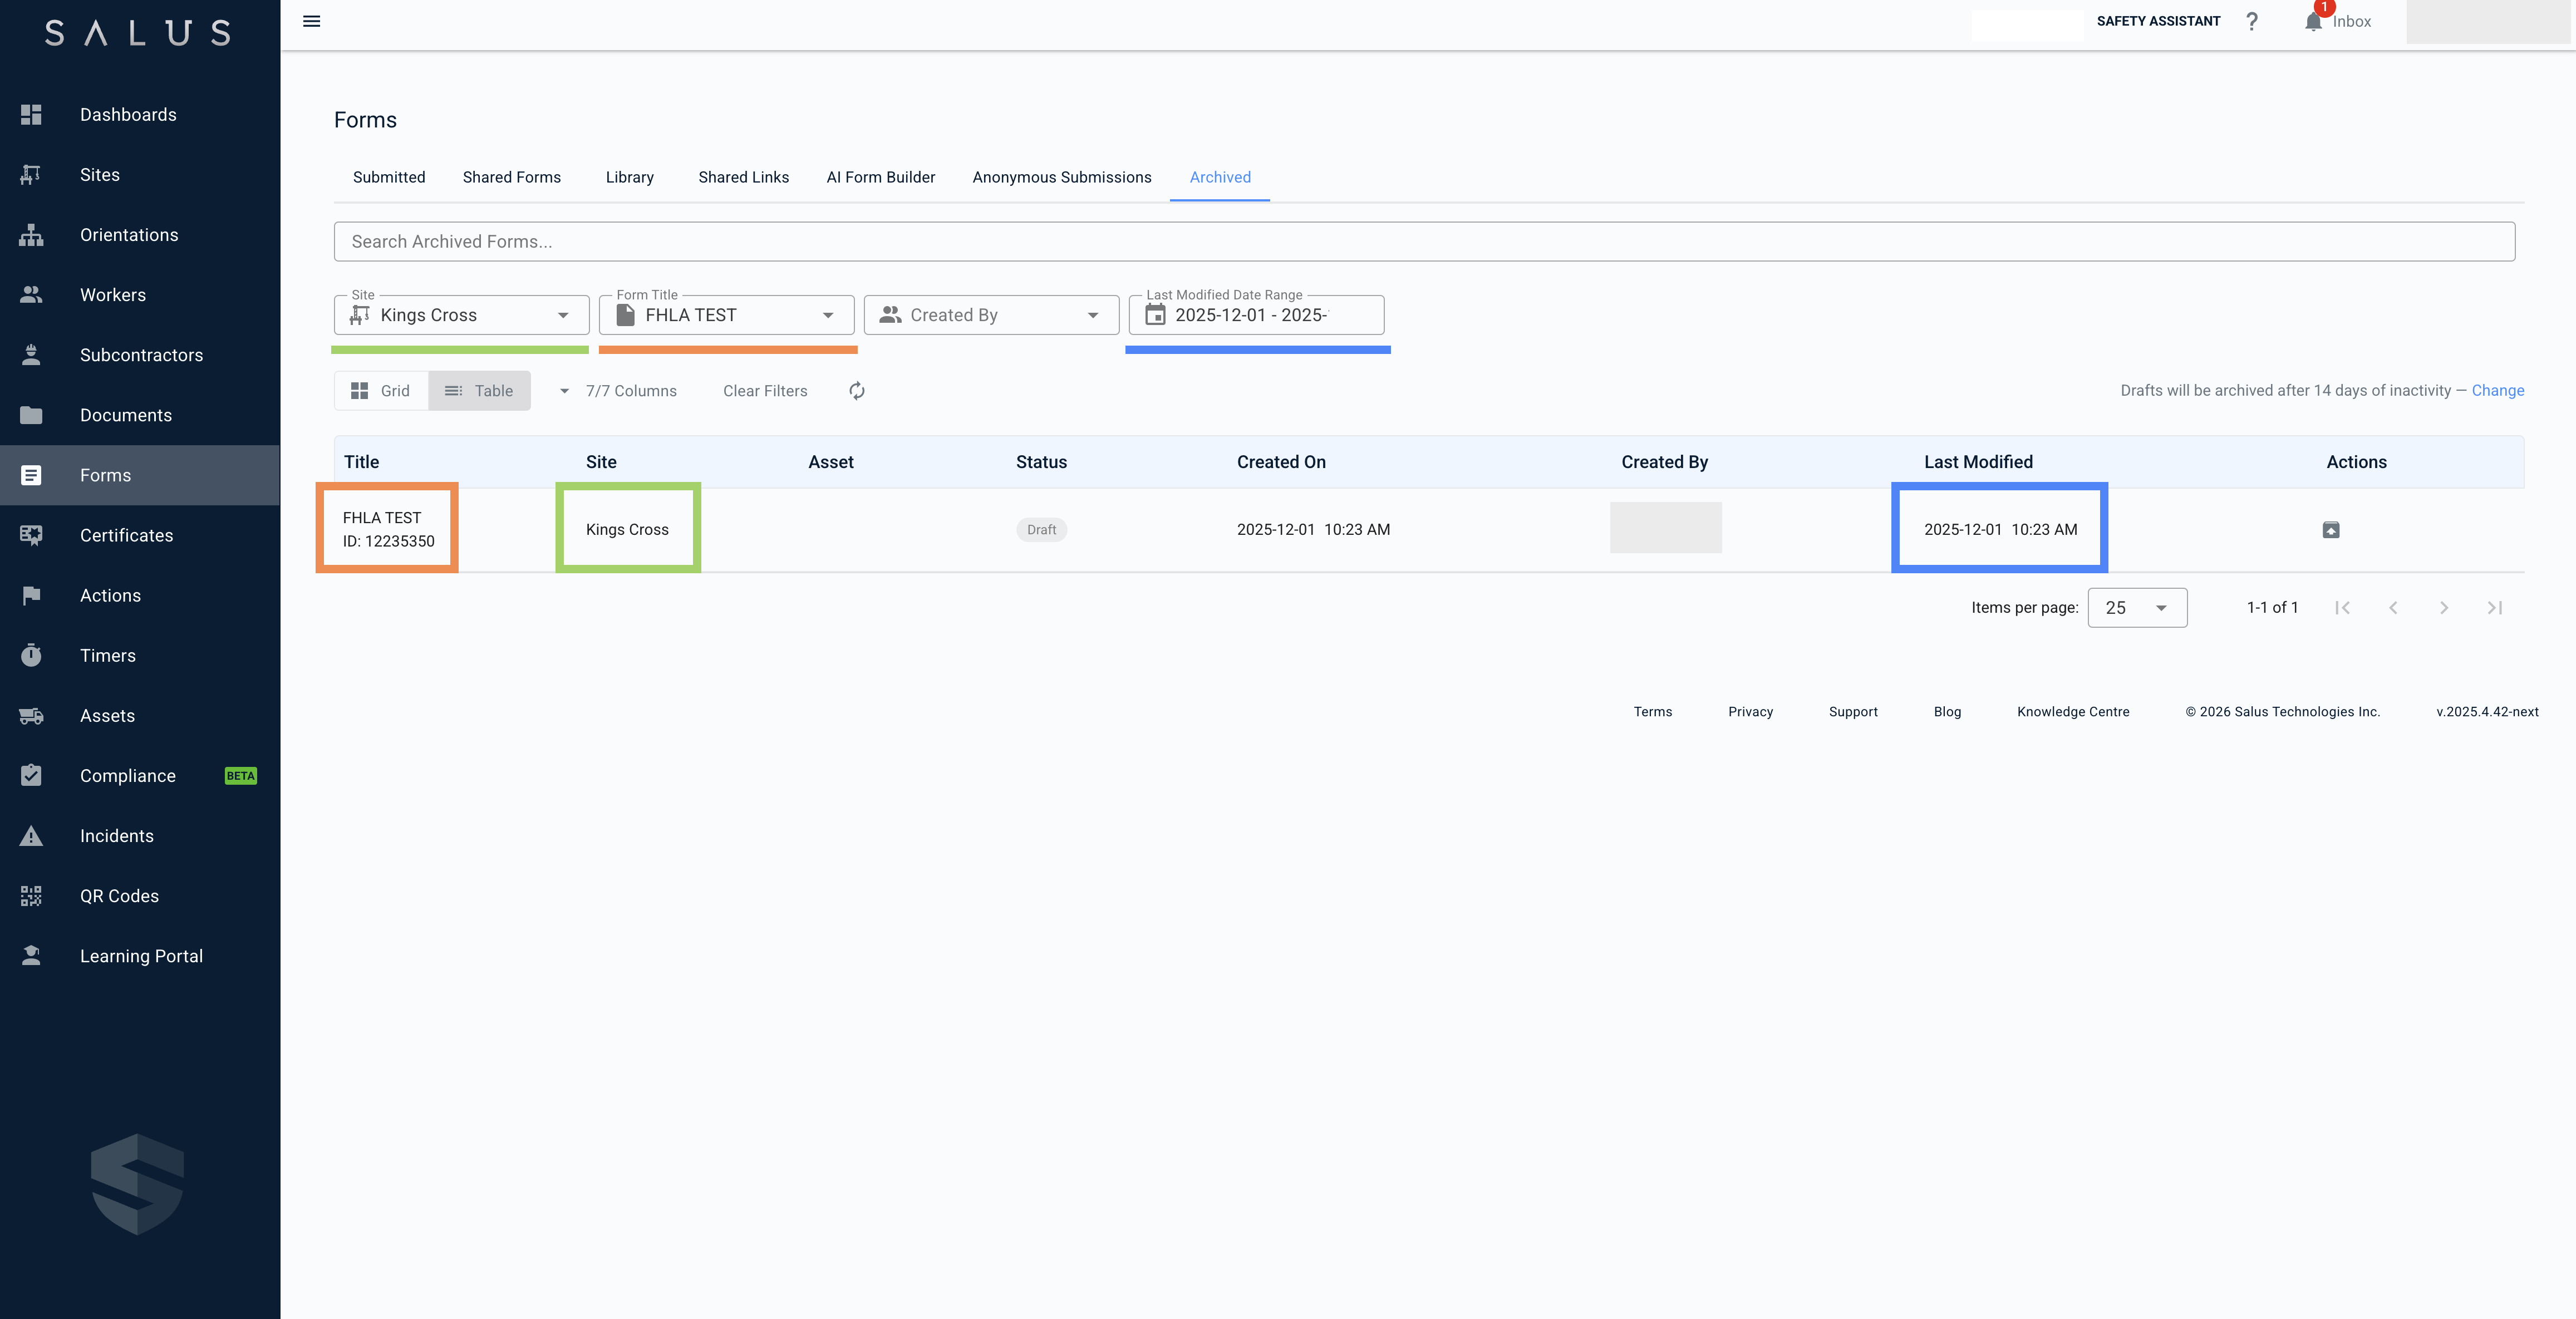The width and height of the screenshot is (2576, 1319).
Task: Open notifications bell icon
Action: pyautogui.click(x=2313, y=22)
